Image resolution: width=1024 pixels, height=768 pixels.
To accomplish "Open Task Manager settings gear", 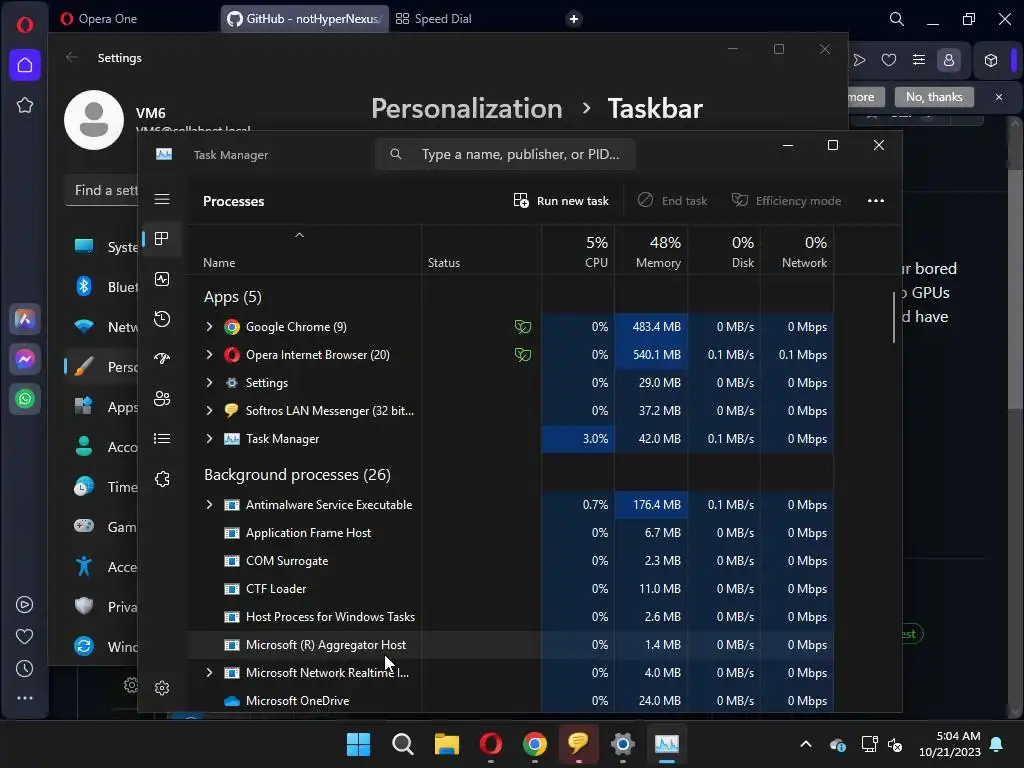I will tap(162, 688).
